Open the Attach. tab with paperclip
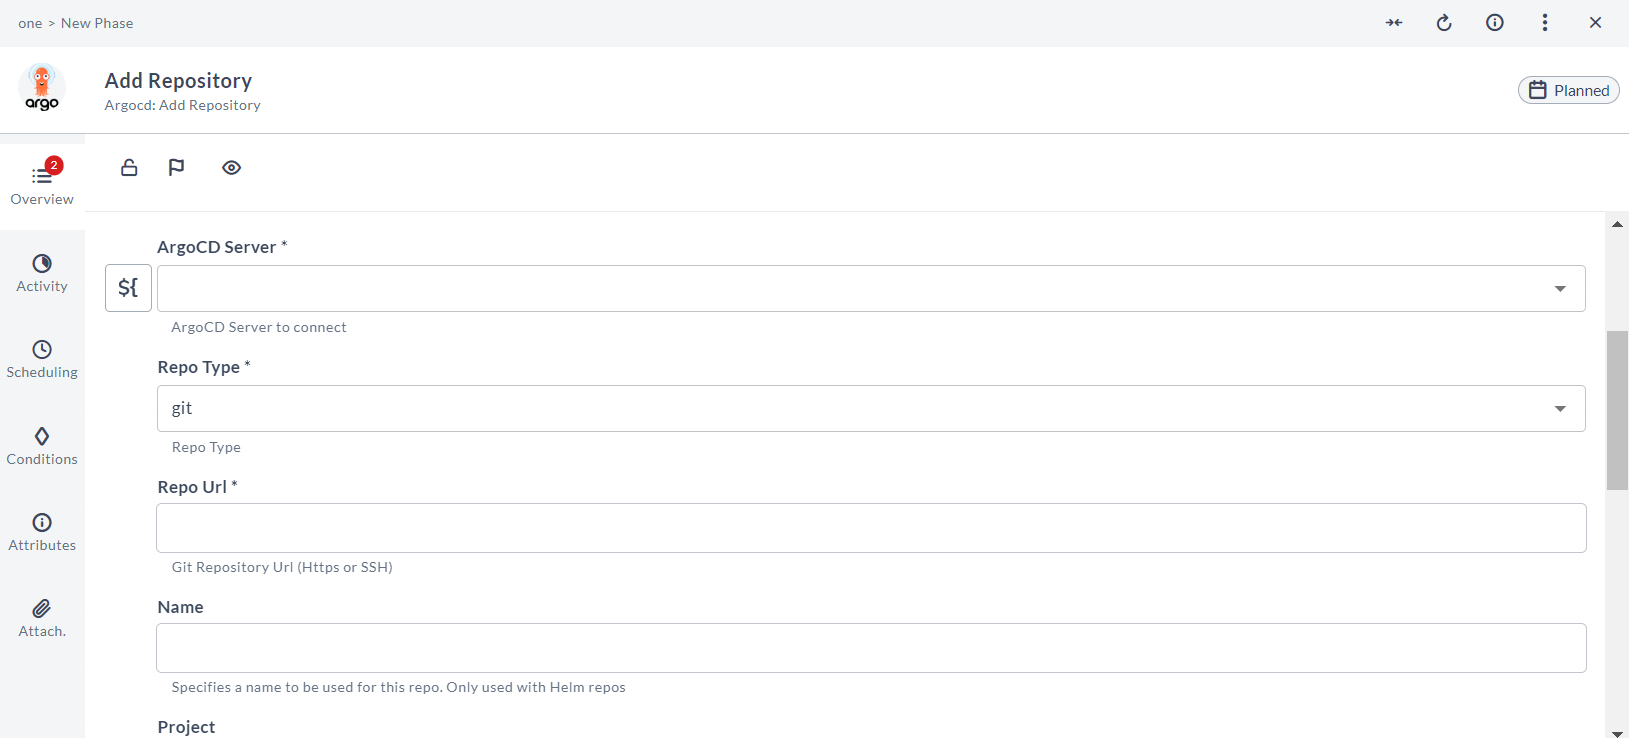 42,618
